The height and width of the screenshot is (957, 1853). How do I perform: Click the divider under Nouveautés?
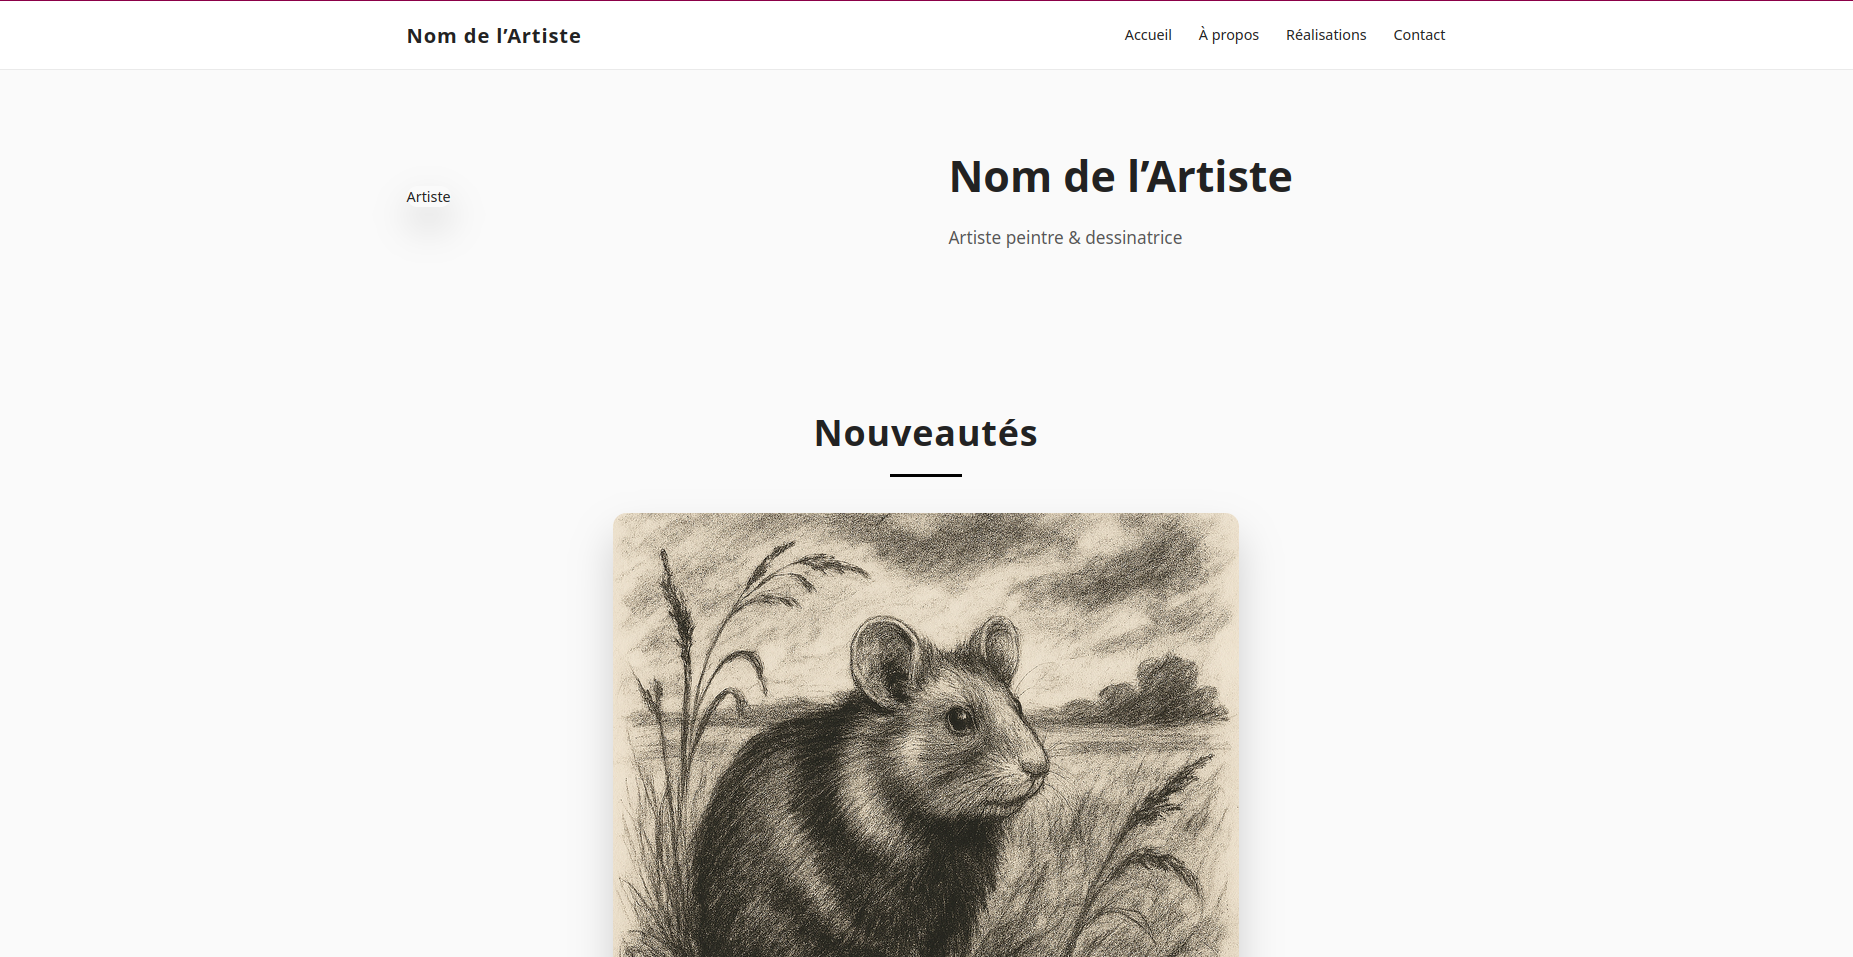point(925,477)
